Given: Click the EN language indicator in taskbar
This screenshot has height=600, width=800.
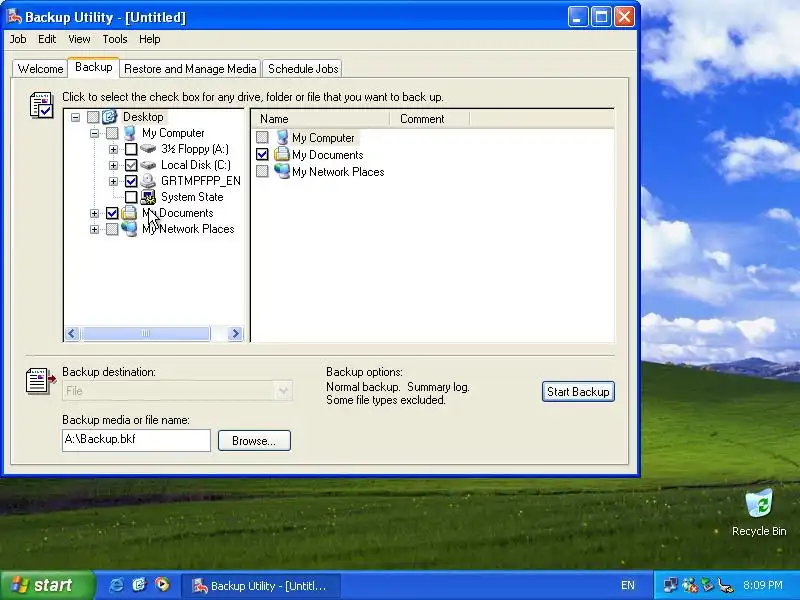Looking at the screenshot, I should point(628,585).
